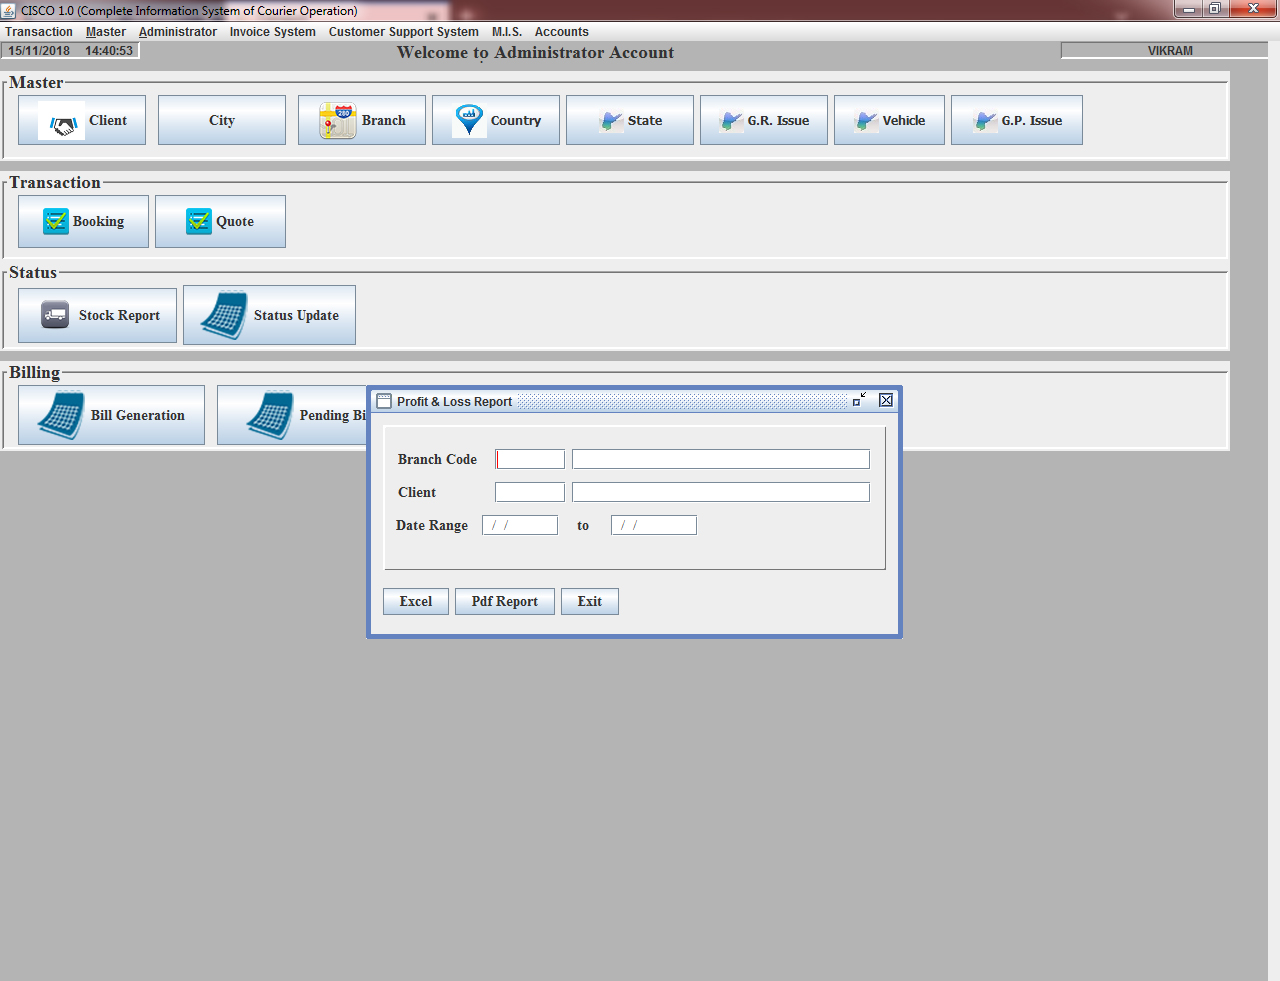Click the location pin icon on Country button
The image size is (1280, 981).
point(469,121)
